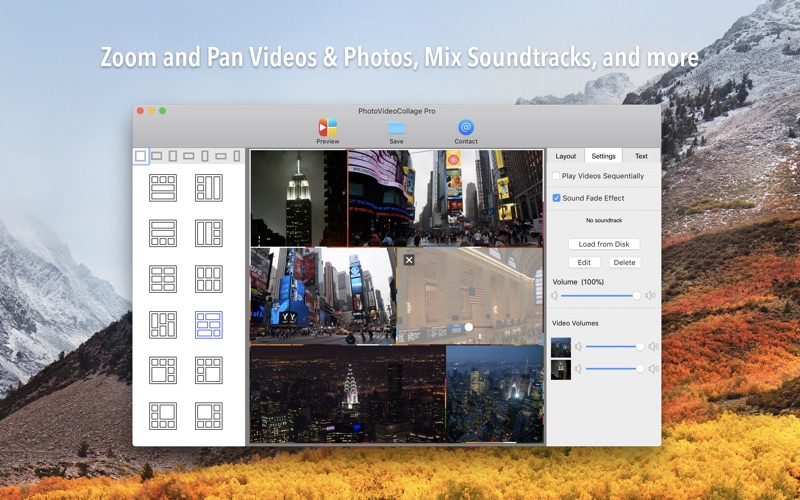Screen dimensions: 800x500
Task: Click the Empire State thumbnail under Video Volumes
Action: pos(561,369)
